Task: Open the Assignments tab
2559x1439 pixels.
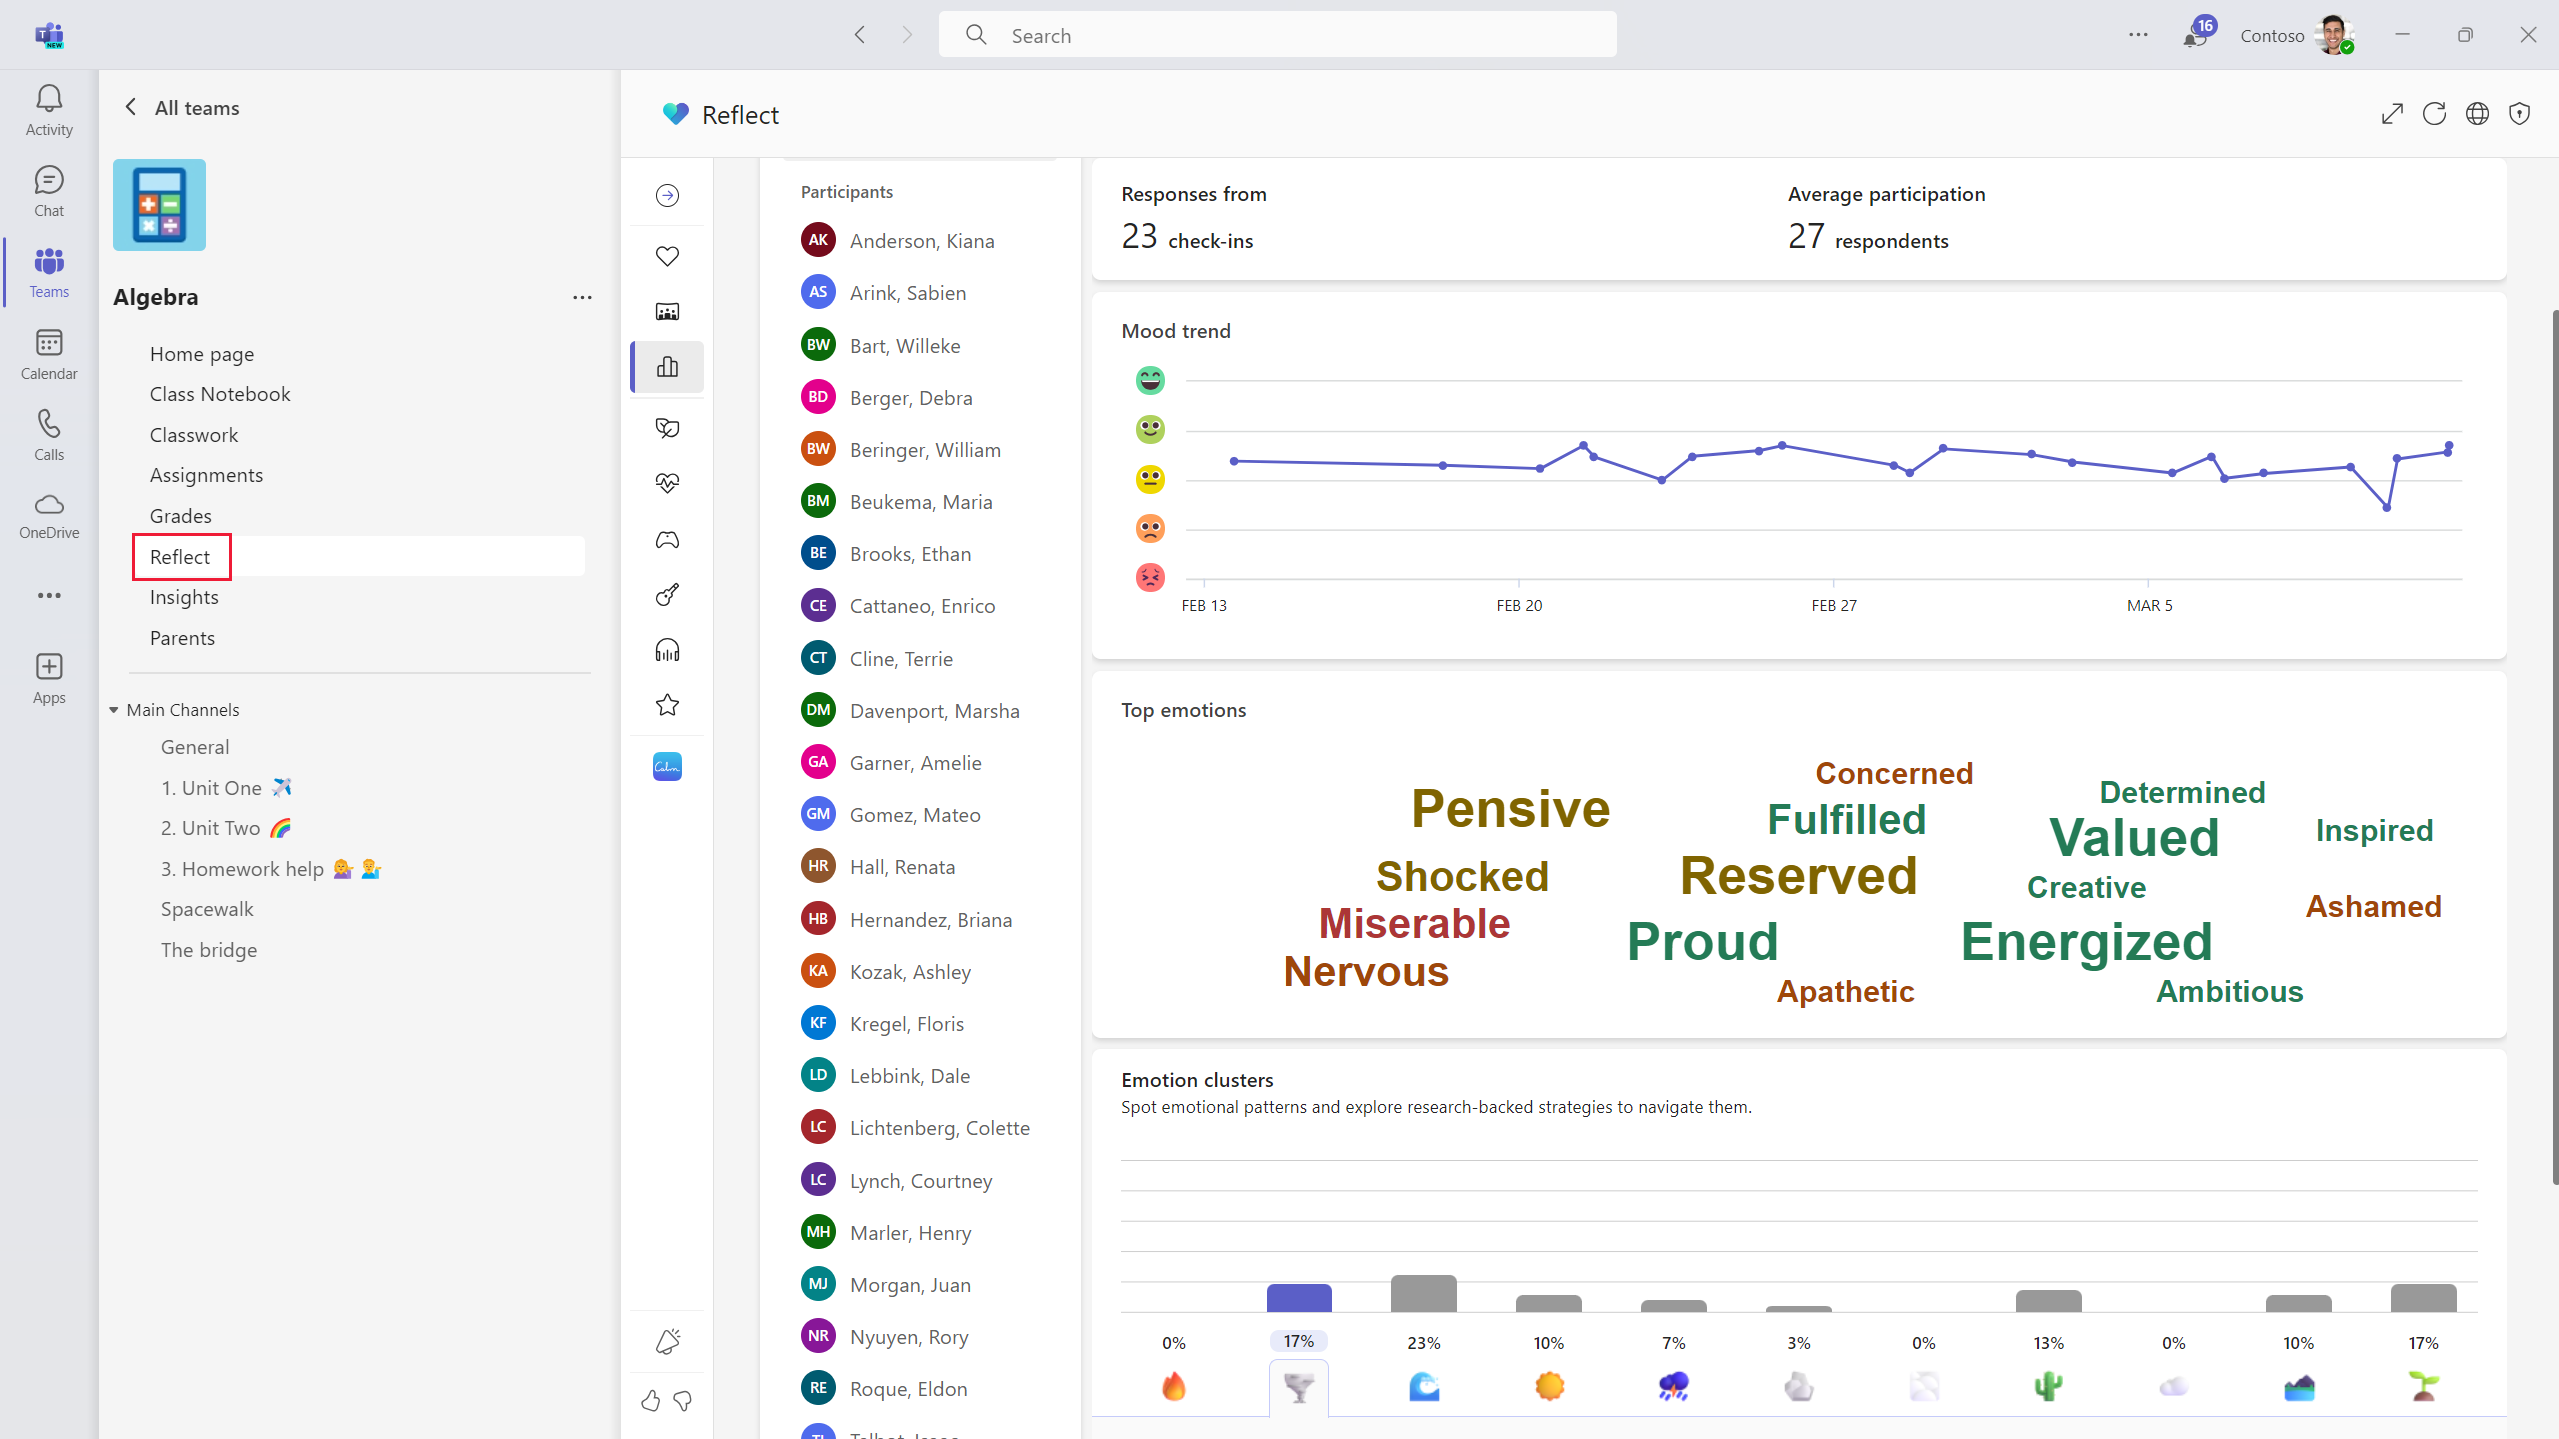Action: [x=206, y=475]
